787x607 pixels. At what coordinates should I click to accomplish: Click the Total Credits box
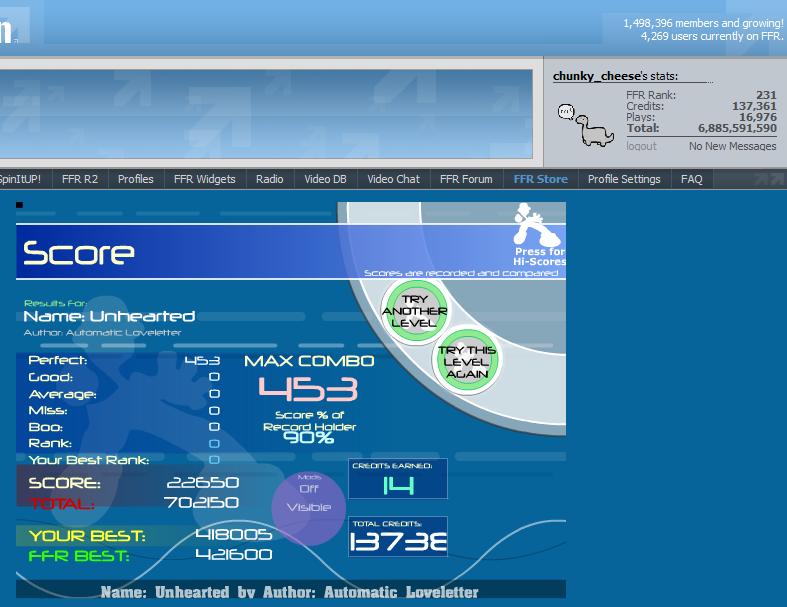click(x=398, y=537)
